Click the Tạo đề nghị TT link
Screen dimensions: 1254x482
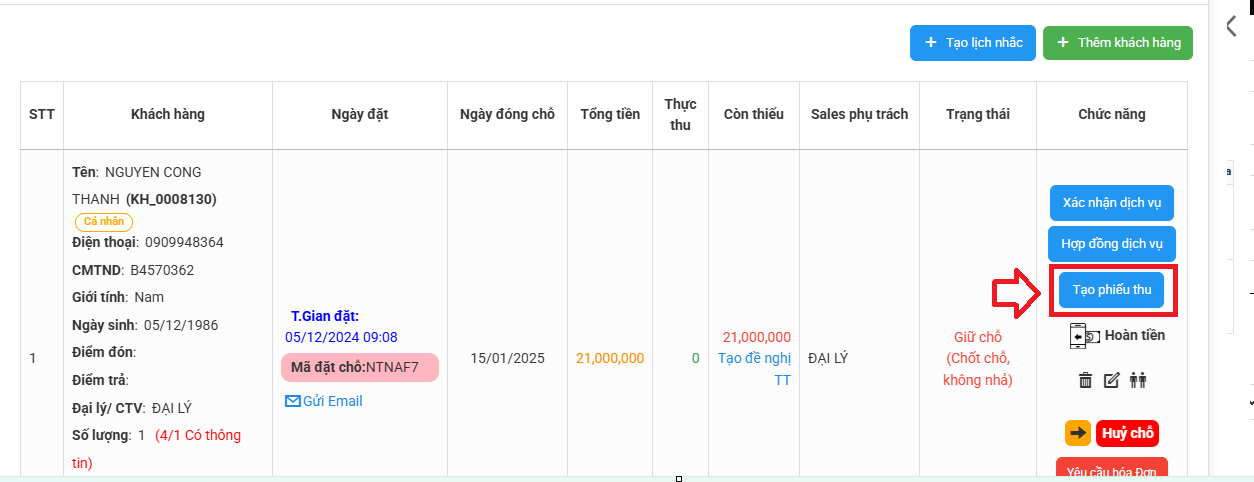[x=757, y=369]
